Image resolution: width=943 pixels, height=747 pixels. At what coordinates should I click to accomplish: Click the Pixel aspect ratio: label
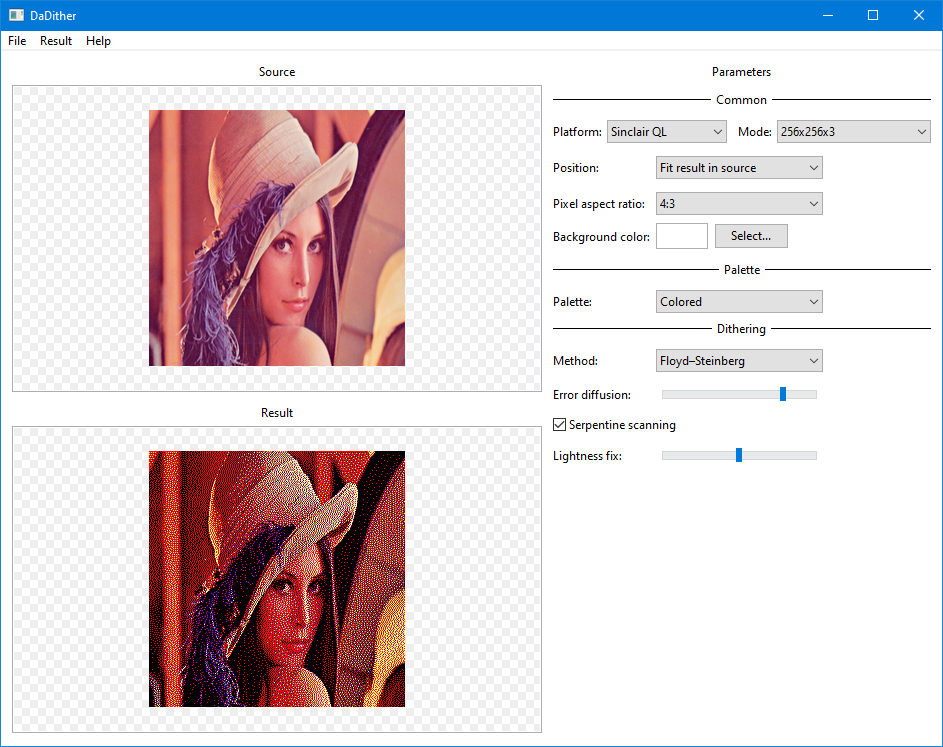[598, 204]
